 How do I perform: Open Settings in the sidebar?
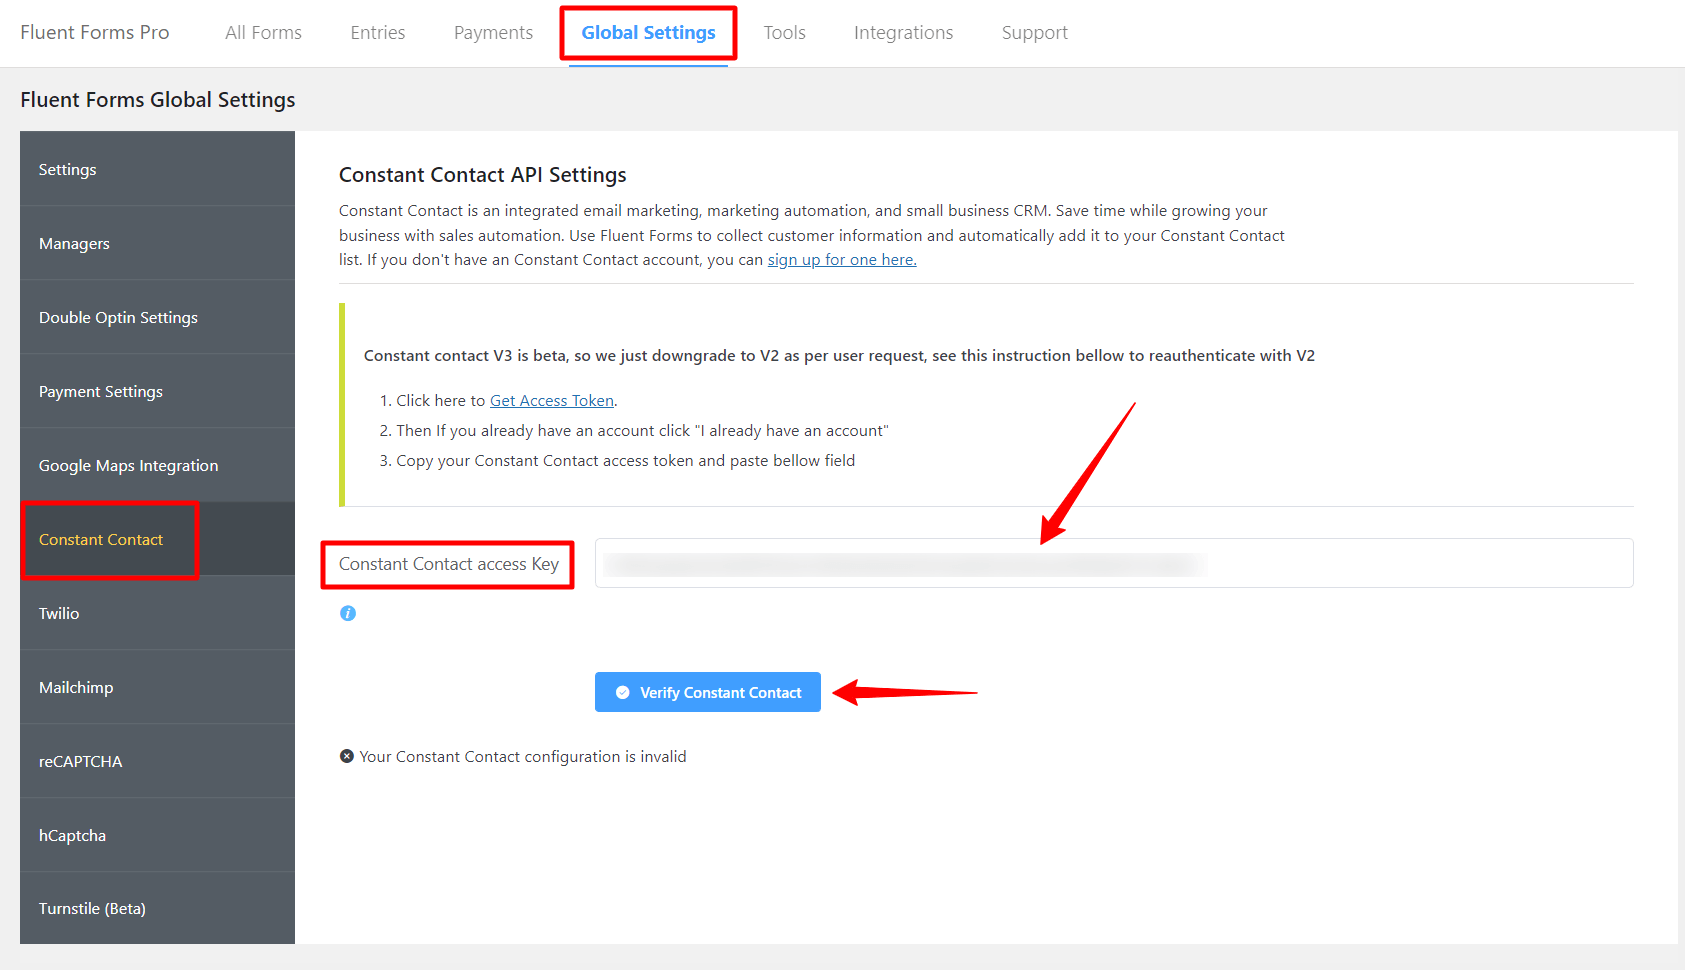[x=68, y=170]
